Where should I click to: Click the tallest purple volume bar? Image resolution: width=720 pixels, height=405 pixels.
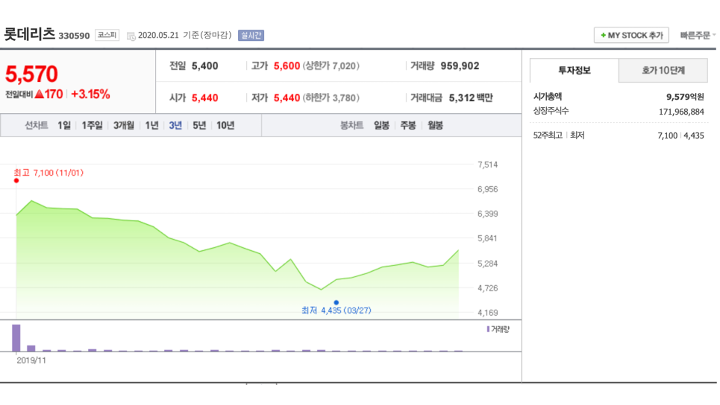[x=16, y=338]
